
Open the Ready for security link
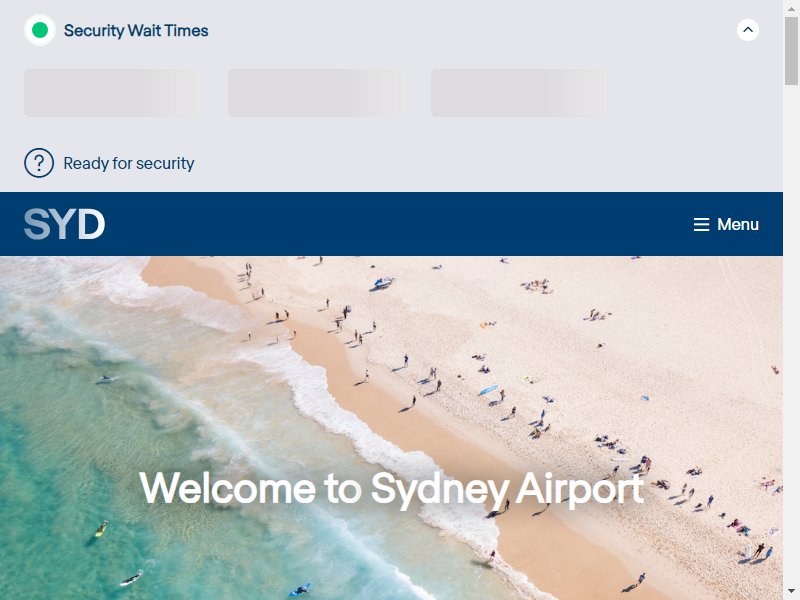129,163
